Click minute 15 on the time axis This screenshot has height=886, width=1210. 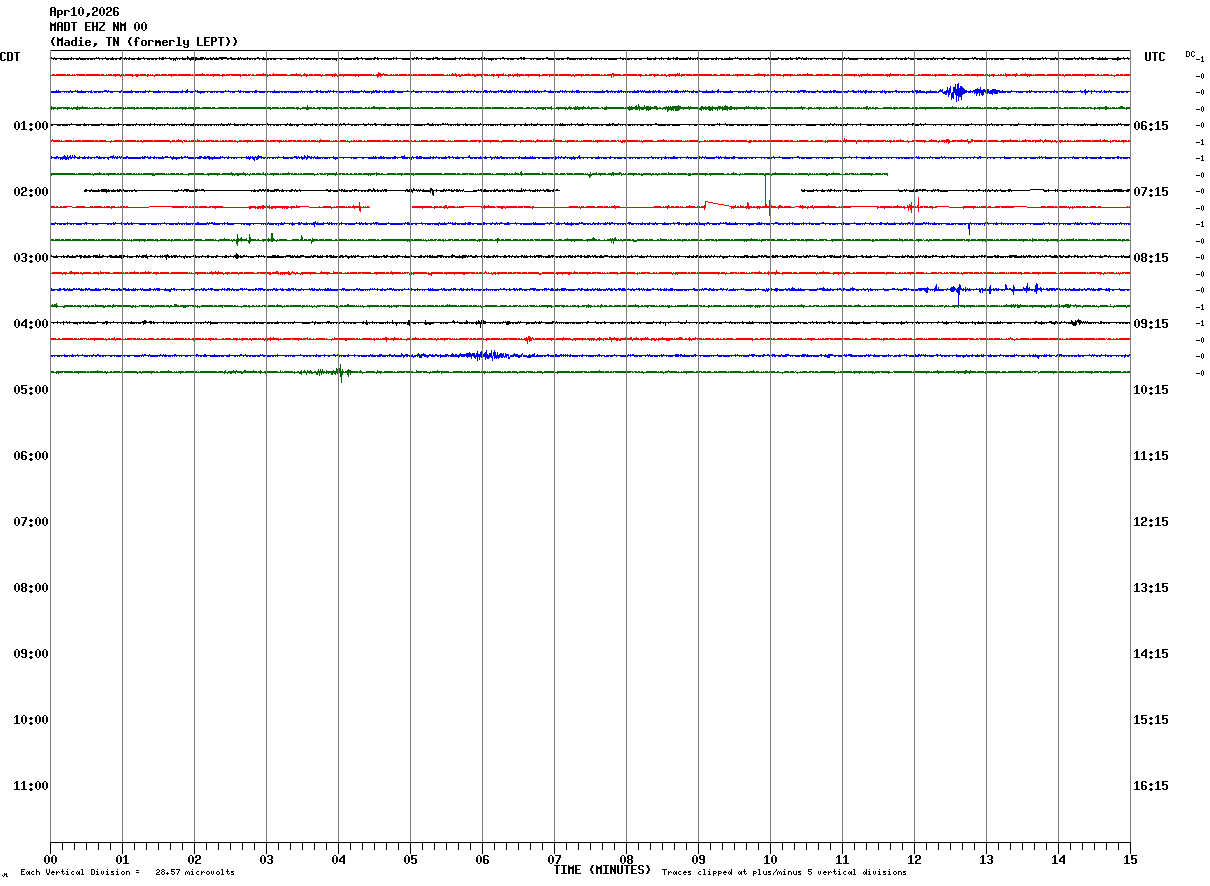[x=1130, y=859]
